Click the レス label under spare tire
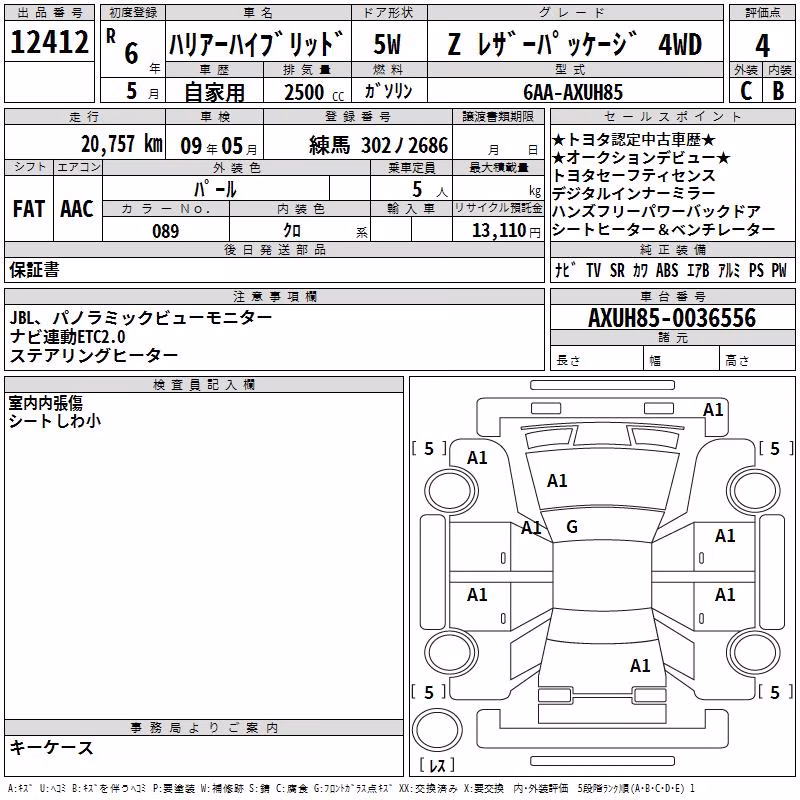 (437, 764)
